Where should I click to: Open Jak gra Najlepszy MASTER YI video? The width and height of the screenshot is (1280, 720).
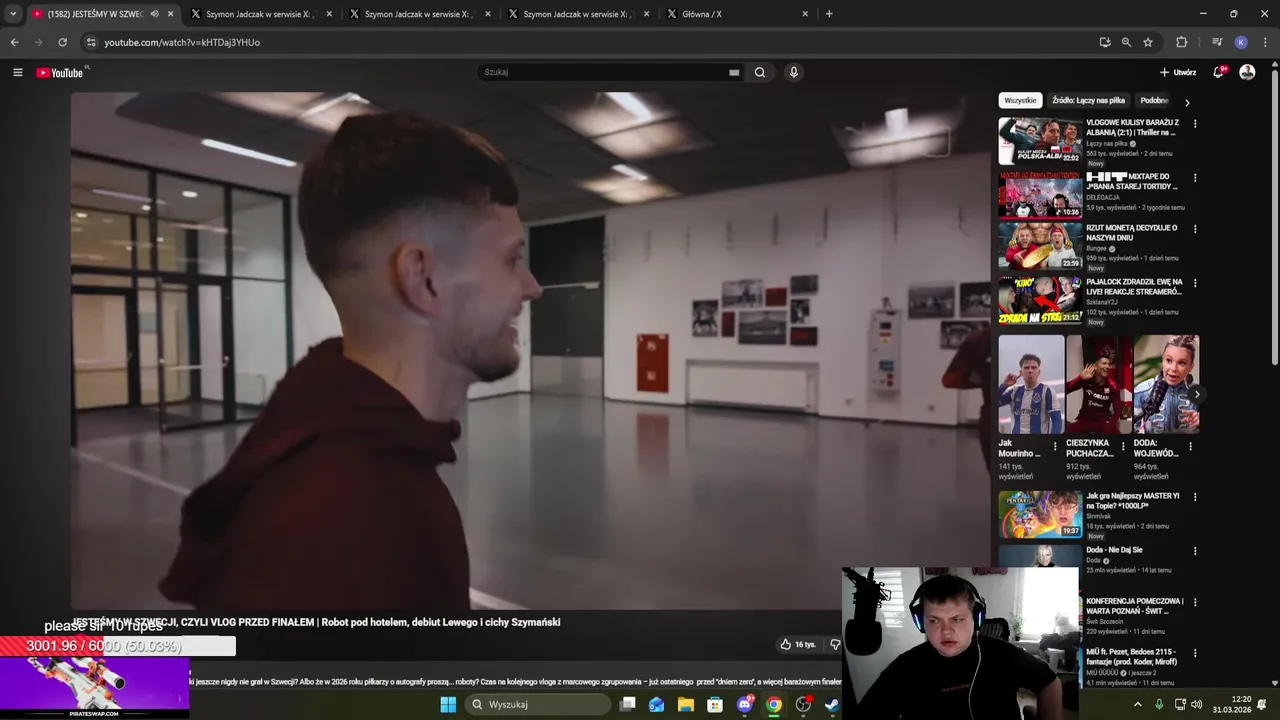[x=1133, y=501]
